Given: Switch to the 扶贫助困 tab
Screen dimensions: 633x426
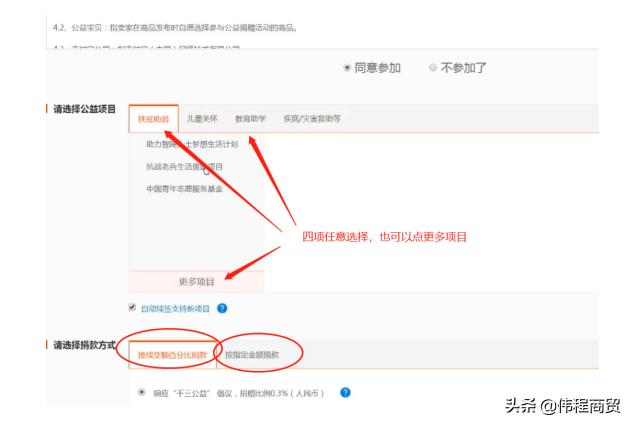Looking at the screenshot, I should pos(153,119).
